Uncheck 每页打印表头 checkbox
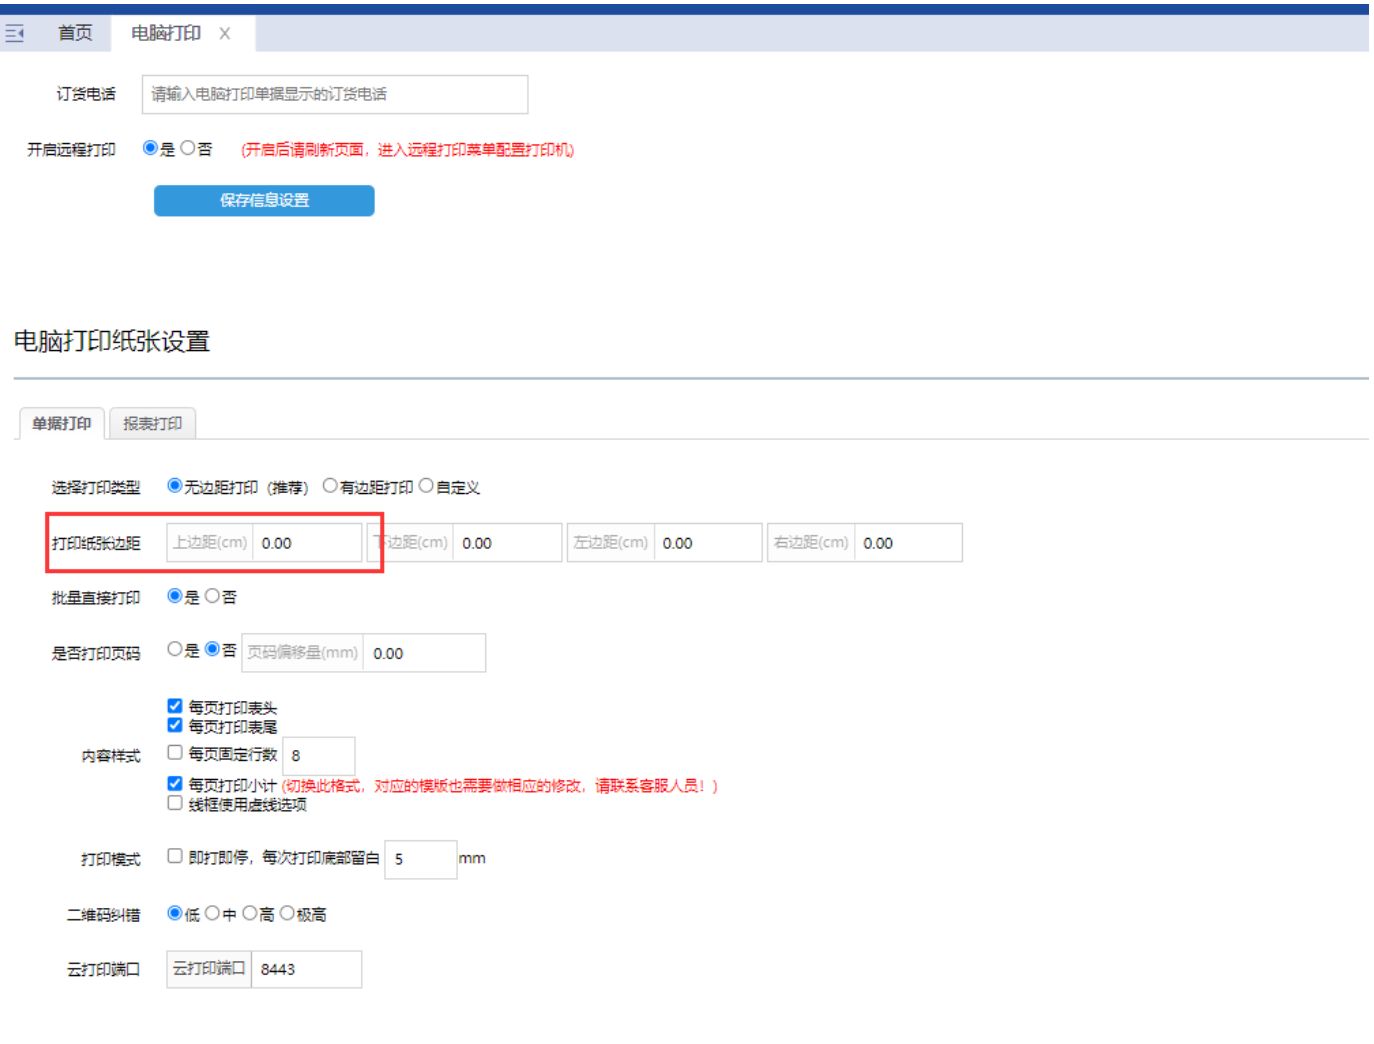 point(175,706)
